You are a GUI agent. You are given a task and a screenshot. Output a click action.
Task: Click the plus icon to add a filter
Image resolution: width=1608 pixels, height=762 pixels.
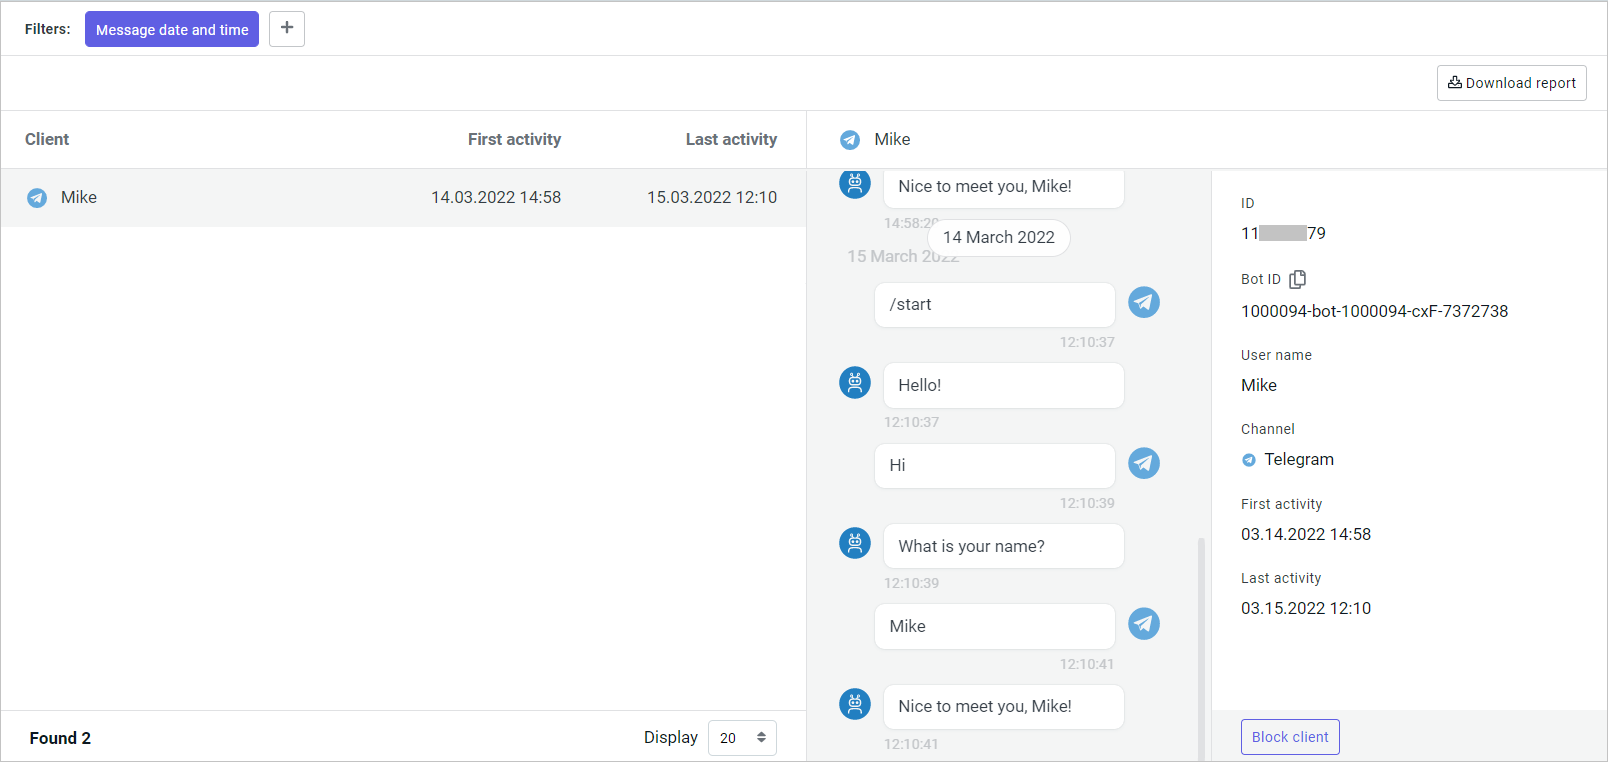coord(287,29)
